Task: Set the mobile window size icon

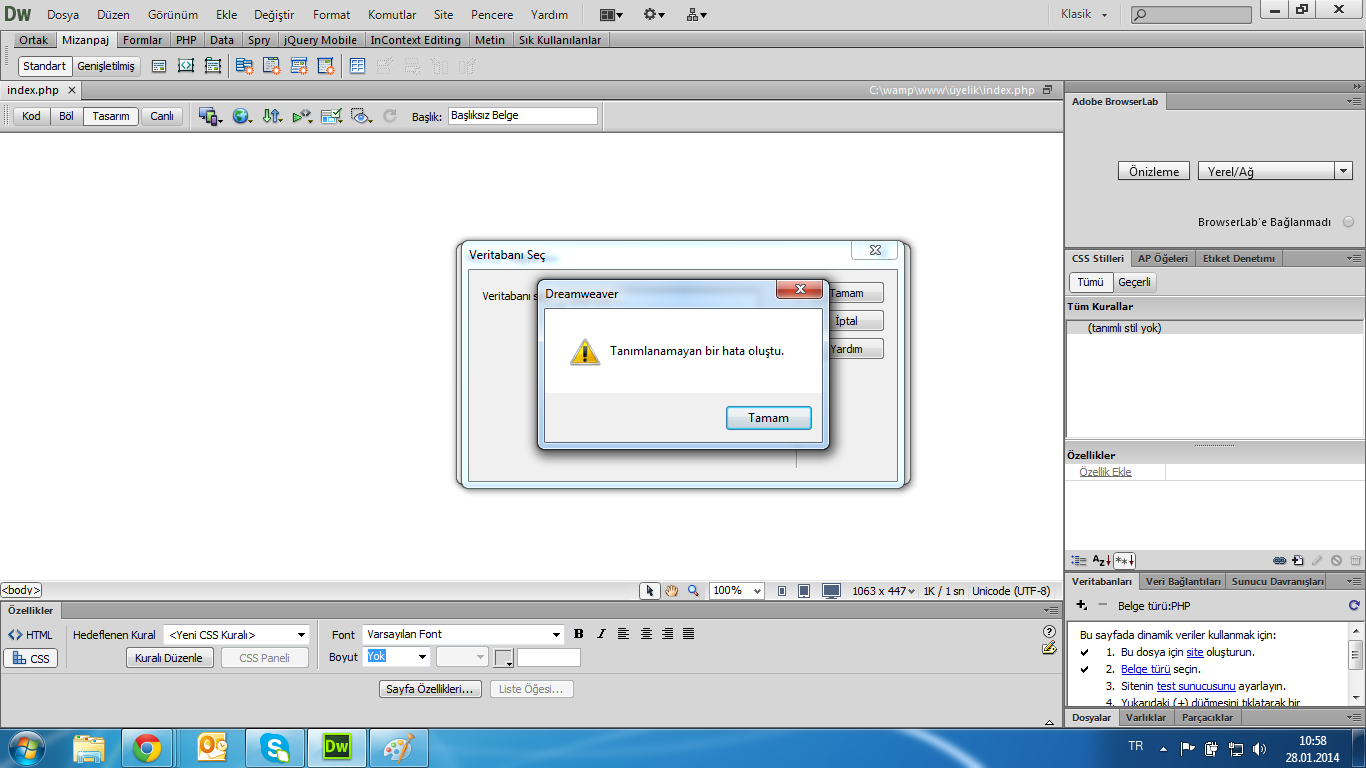Action: click(x=781, y=591)
